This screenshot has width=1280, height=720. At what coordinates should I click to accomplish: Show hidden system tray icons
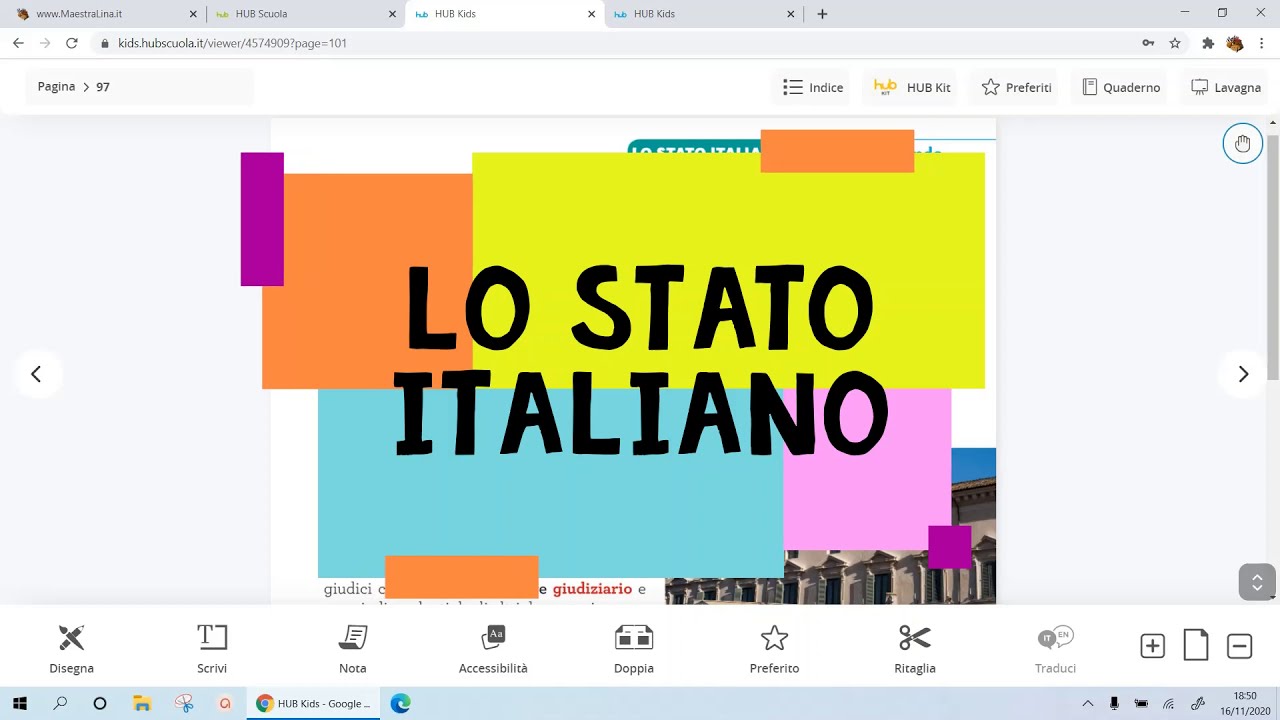pyautogui.click(x=1088, y=703)
